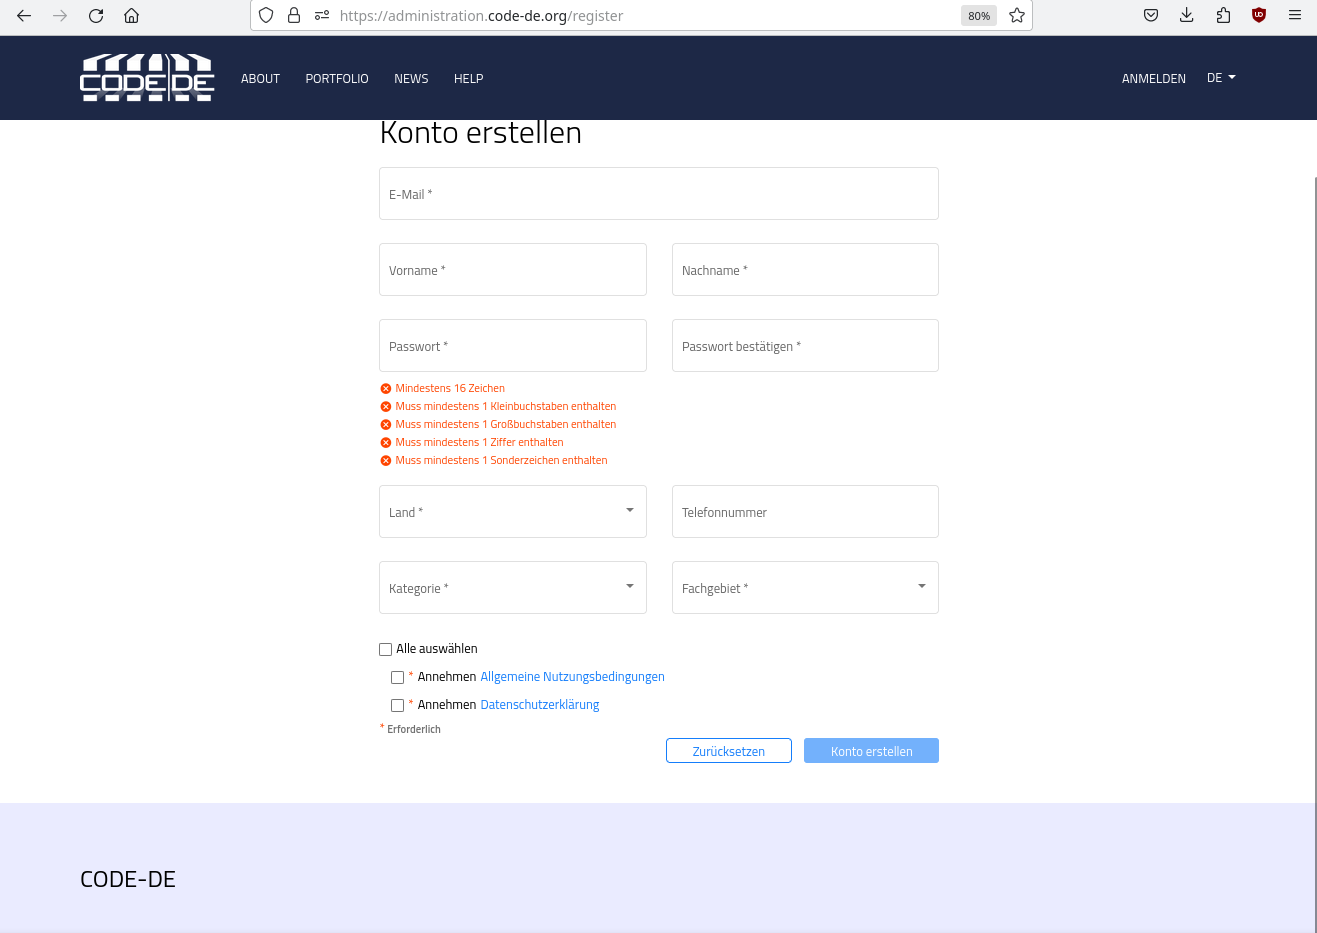Image resolution: width=1317 pixels, height=933 pixels.
Task: Click the 'Erforderlich' note text
Action: [414, 729]
